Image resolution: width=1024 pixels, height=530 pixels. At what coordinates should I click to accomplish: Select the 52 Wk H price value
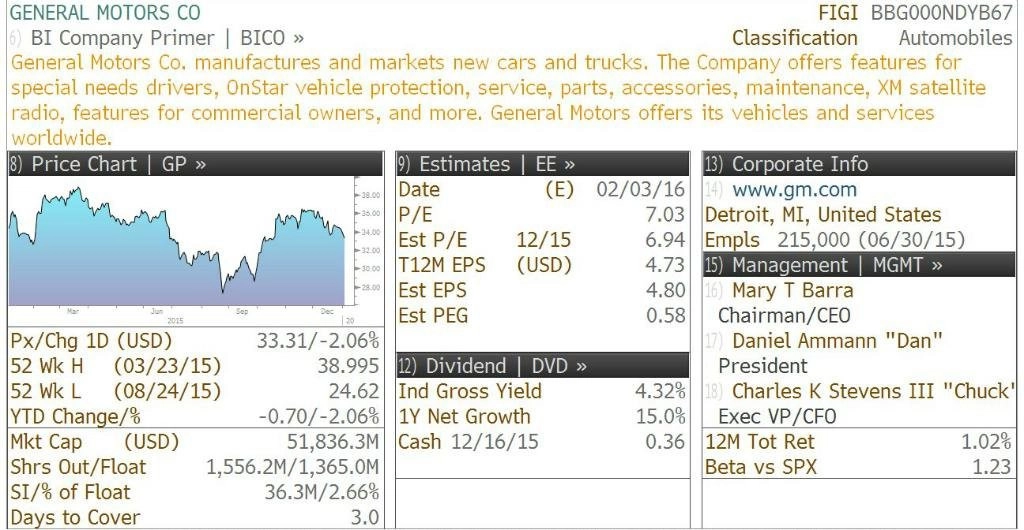[348, 366]
